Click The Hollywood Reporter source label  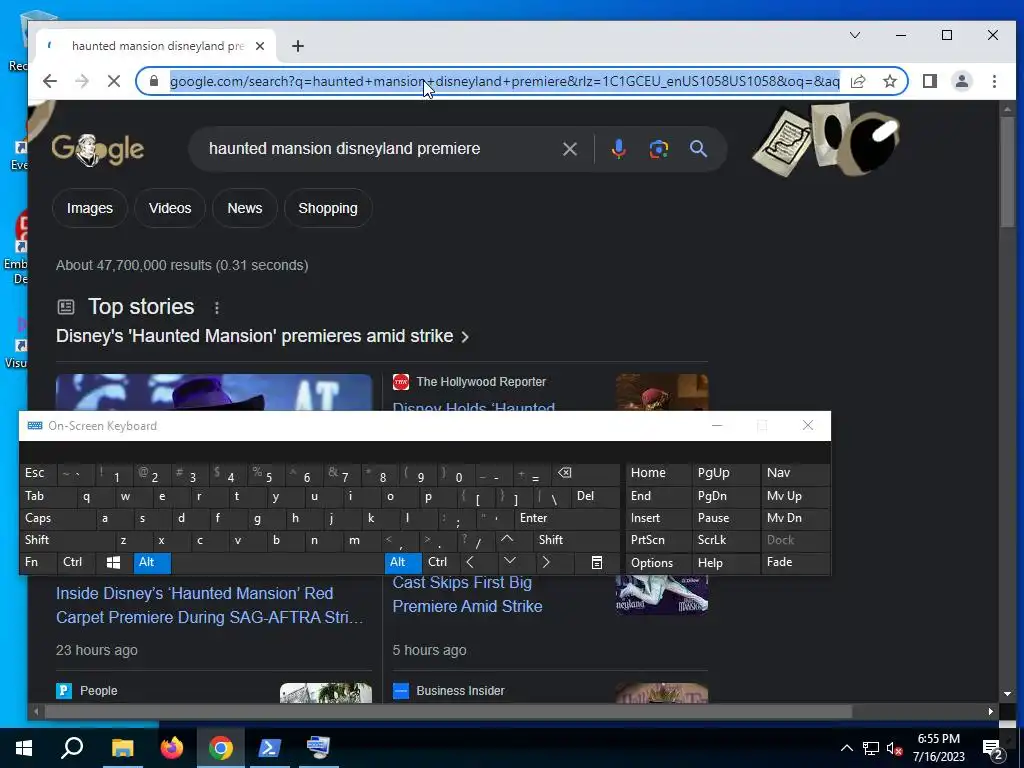pos(481,381)
